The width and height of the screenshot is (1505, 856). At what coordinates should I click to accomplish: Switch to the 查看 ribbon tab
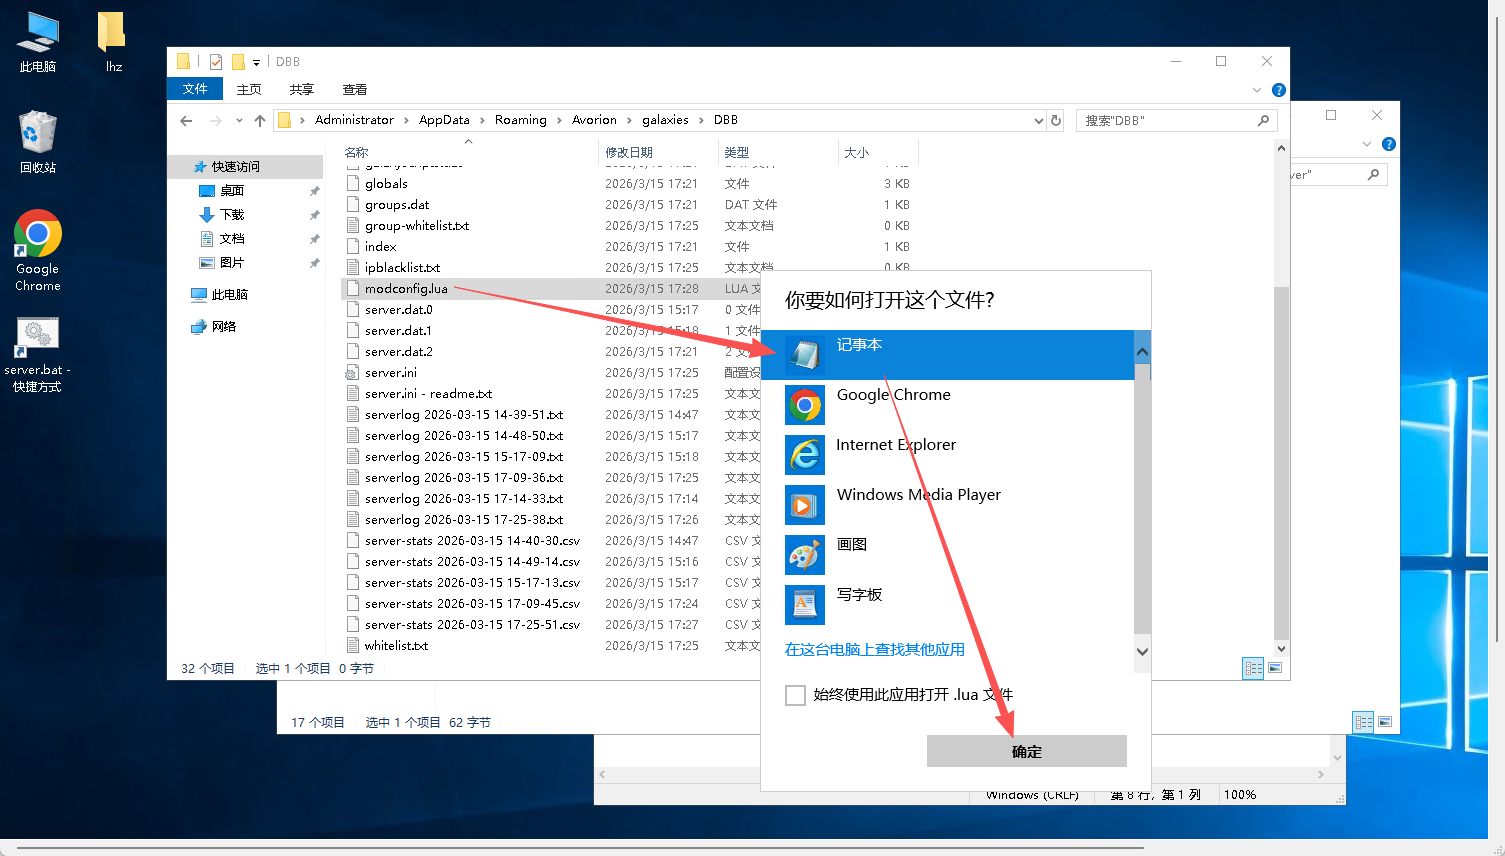pos(354,89)
